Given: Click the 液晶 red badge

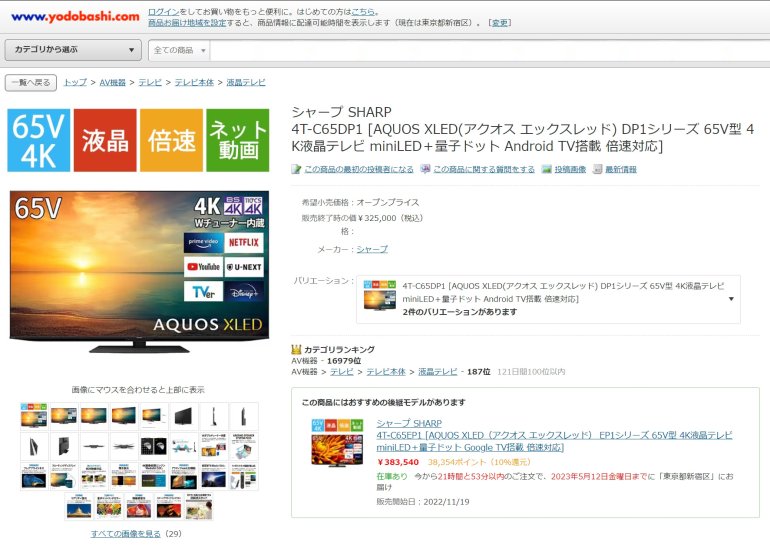Looking at the screenshot, I should pos(105,140).
